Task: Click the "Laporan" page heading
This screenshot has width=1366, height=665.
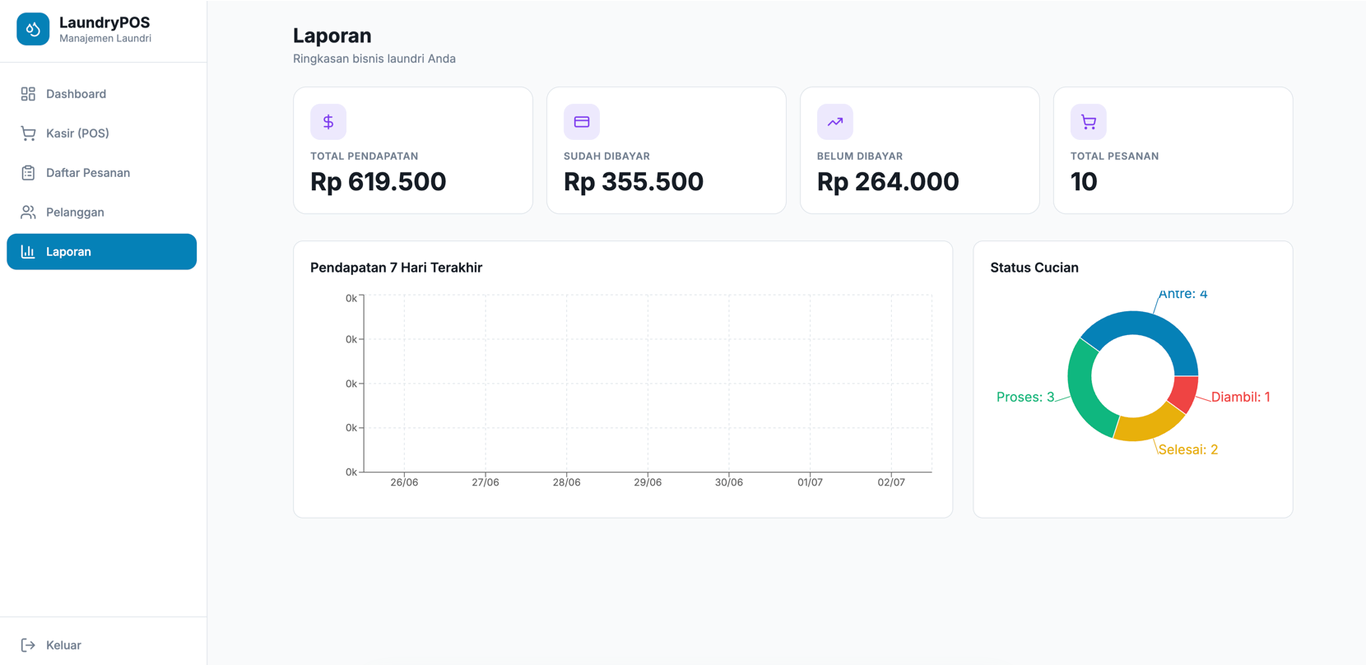Action: [x=332, y=35]
